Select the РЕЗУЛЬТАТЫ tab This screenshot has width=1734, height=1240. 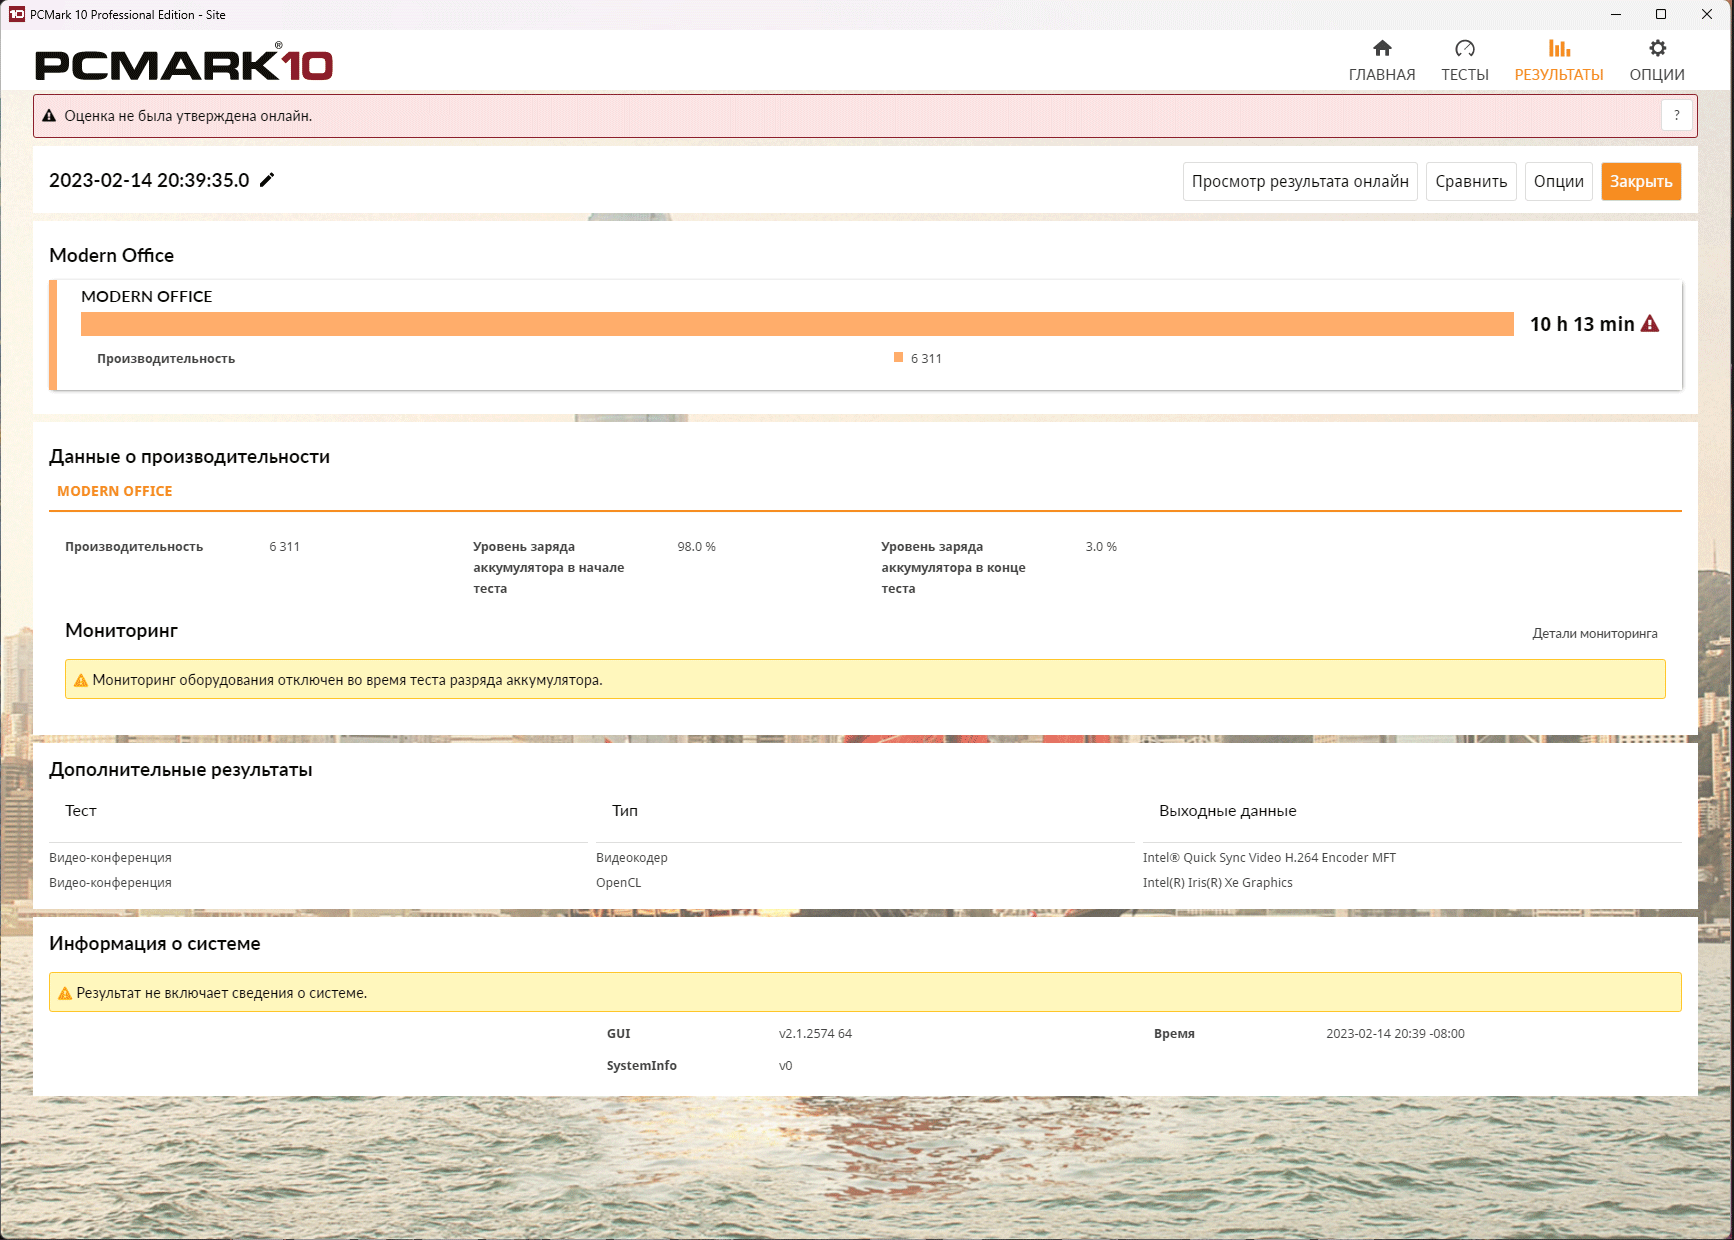click(1558, 61)
